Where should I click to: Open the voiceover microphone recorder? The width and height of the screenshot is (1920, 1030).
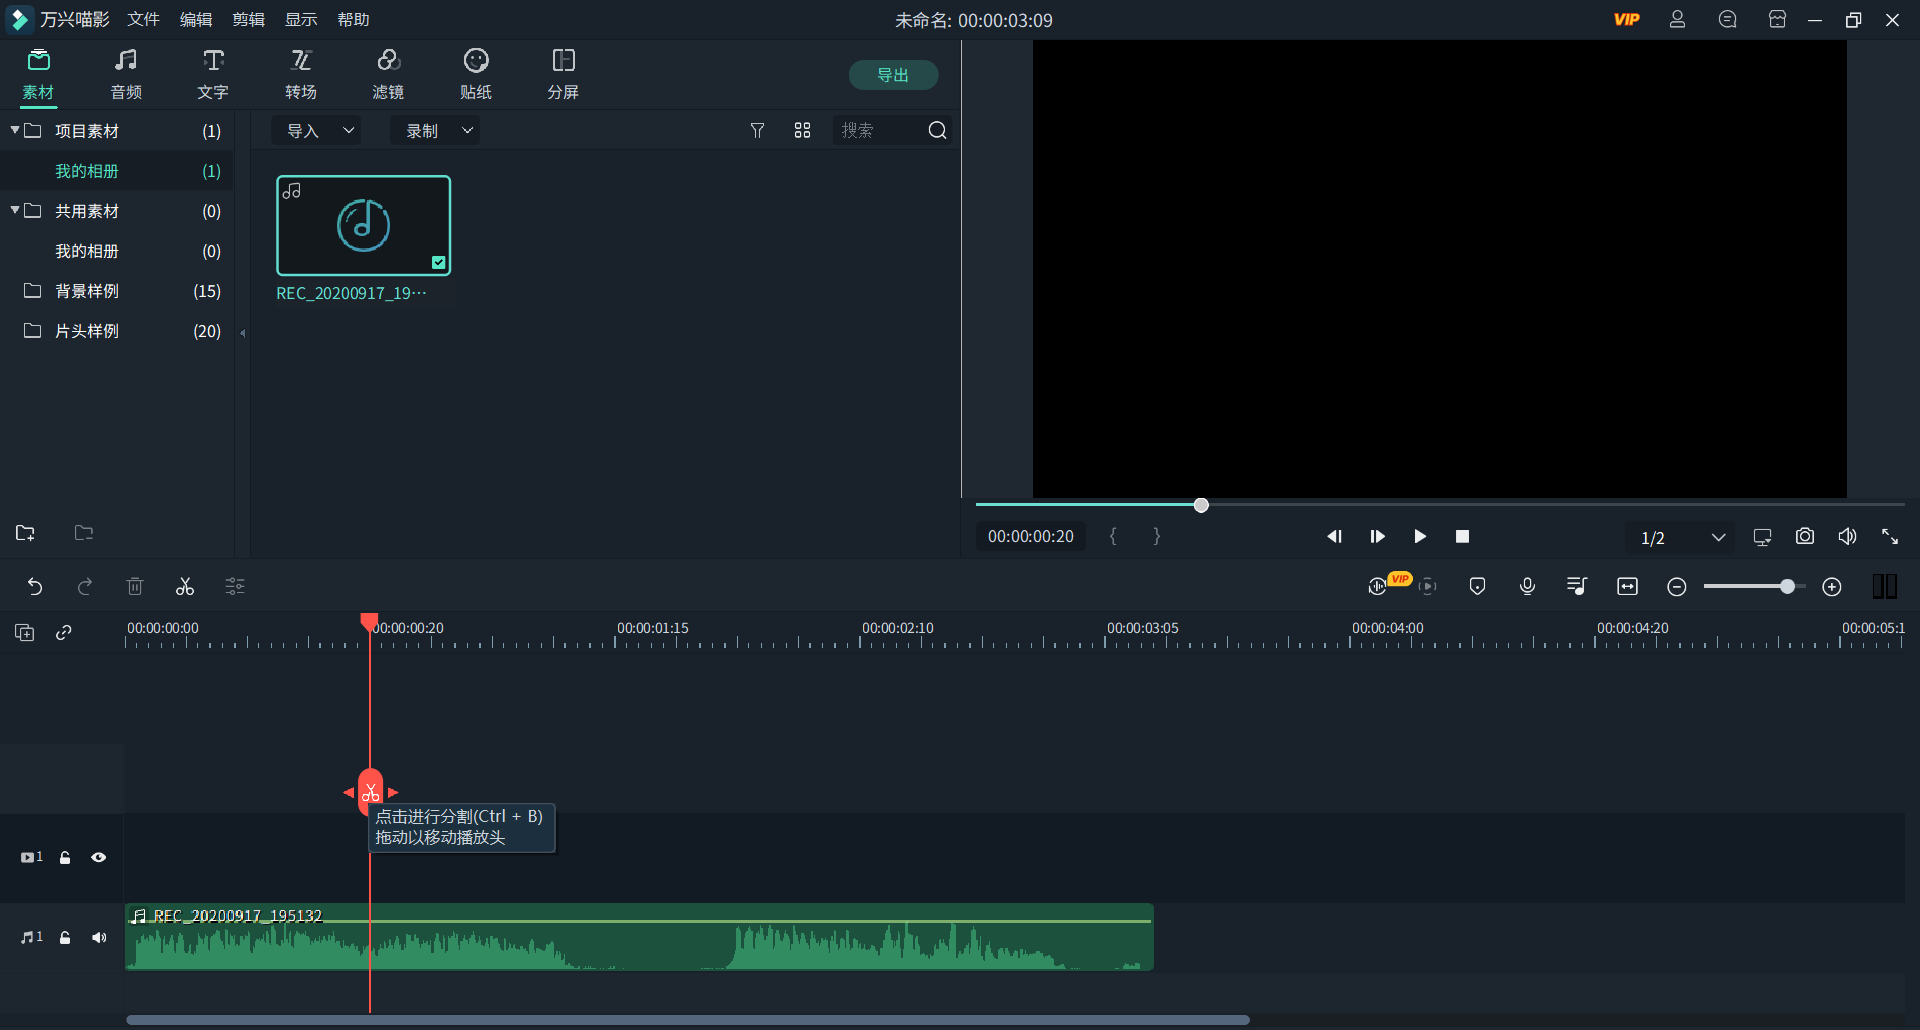coord(1527,587)
